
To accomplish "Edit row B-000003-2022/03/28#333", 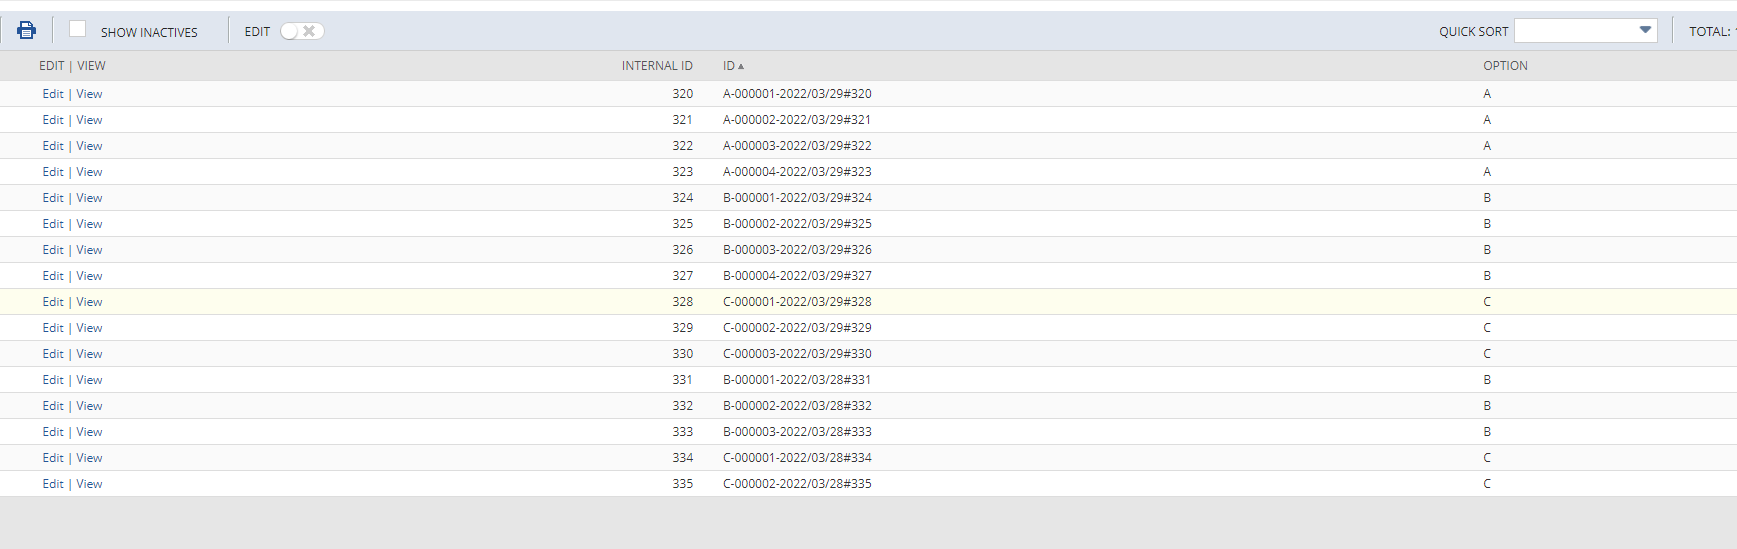I will [53, 432].
